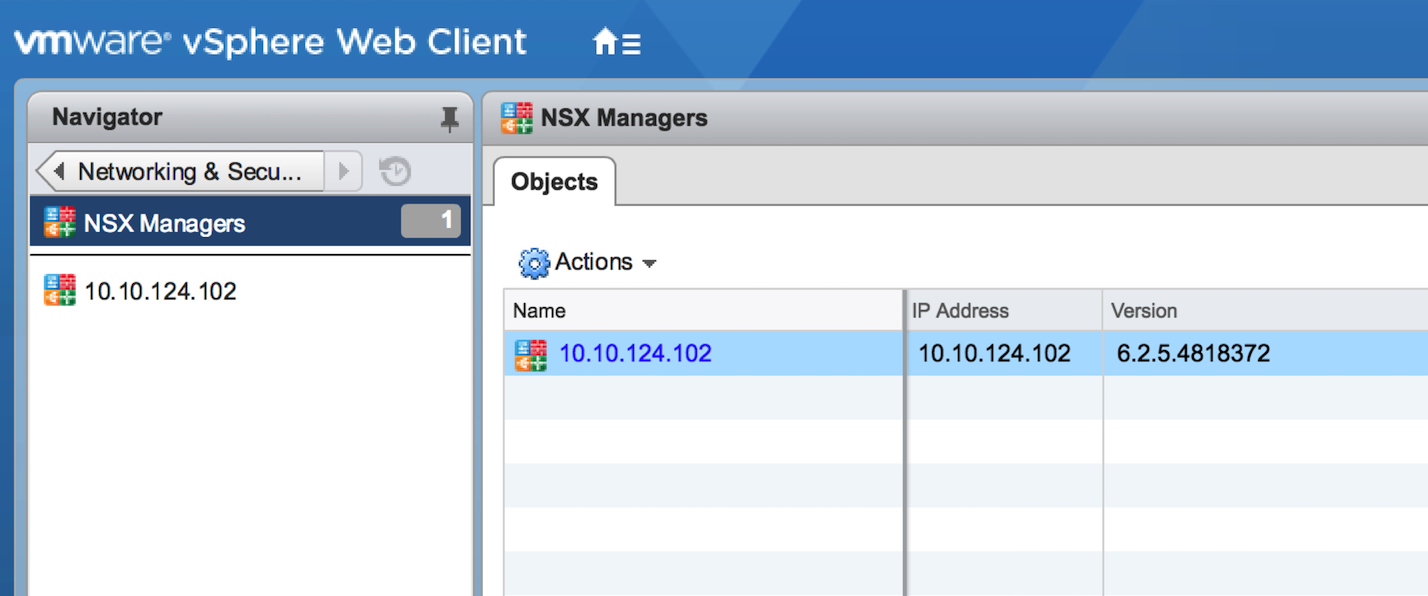Select NSX Managers in Navigator list
The height and width of the screenshot is (596, 1428).
click(x=164, y=223)
